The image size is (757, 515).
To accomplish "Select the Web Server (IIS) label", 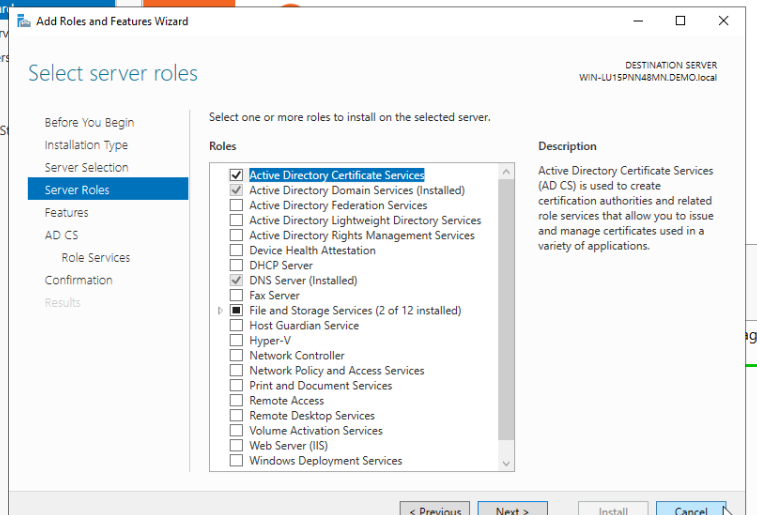I will tap(288, 445).
